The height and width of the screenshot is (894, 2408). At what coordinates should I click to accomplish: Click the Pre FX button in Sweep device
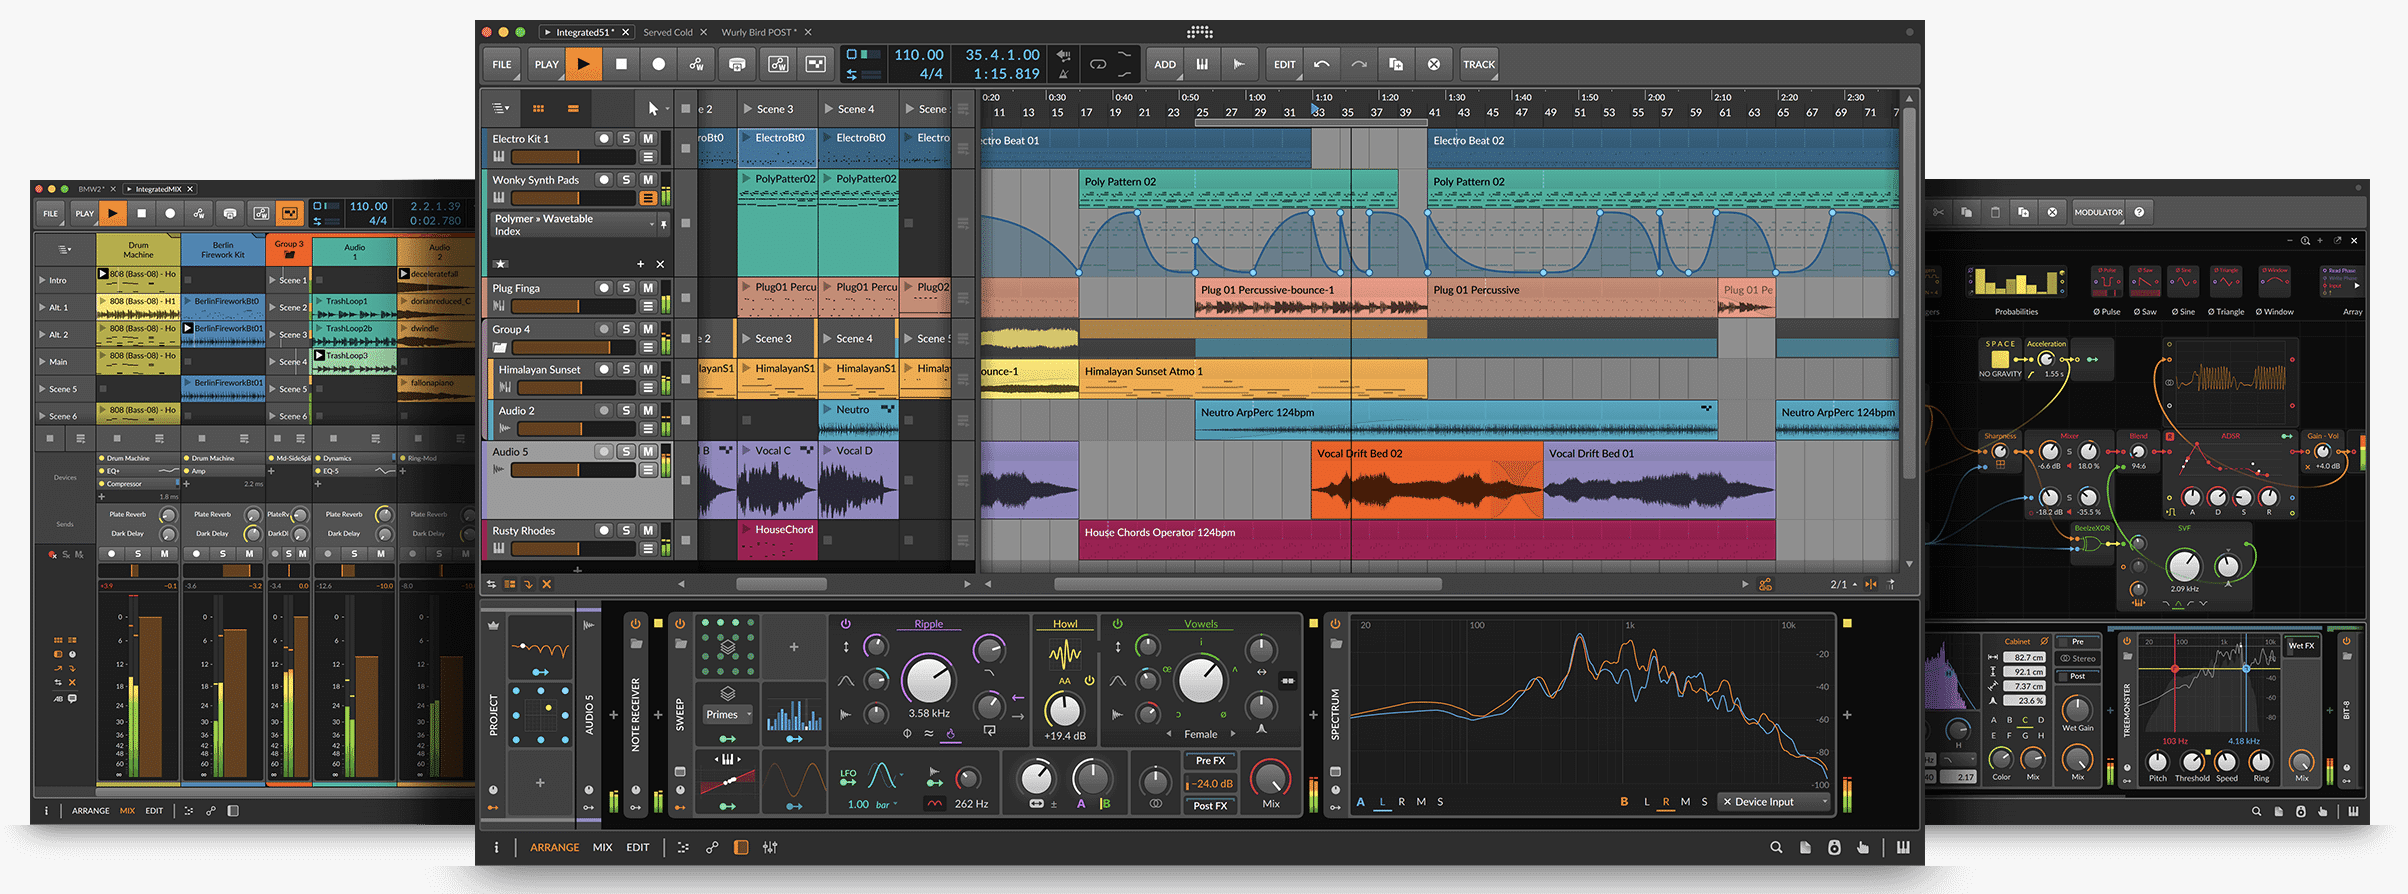point(1210,761)
